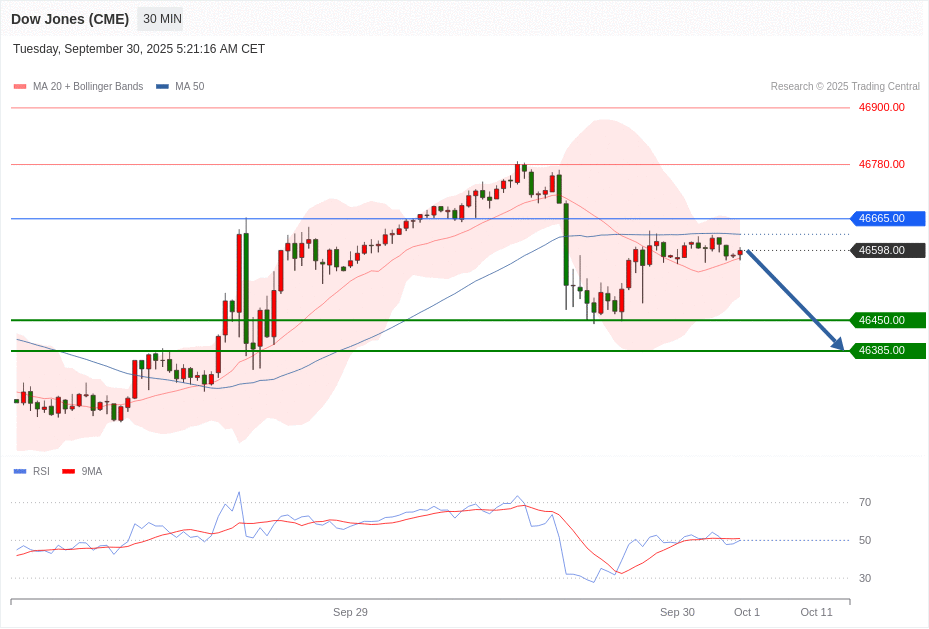Screen dimensions: 929x629
Task: Click the 46900.00 resistance label
Action: click(x=882, y=107)
